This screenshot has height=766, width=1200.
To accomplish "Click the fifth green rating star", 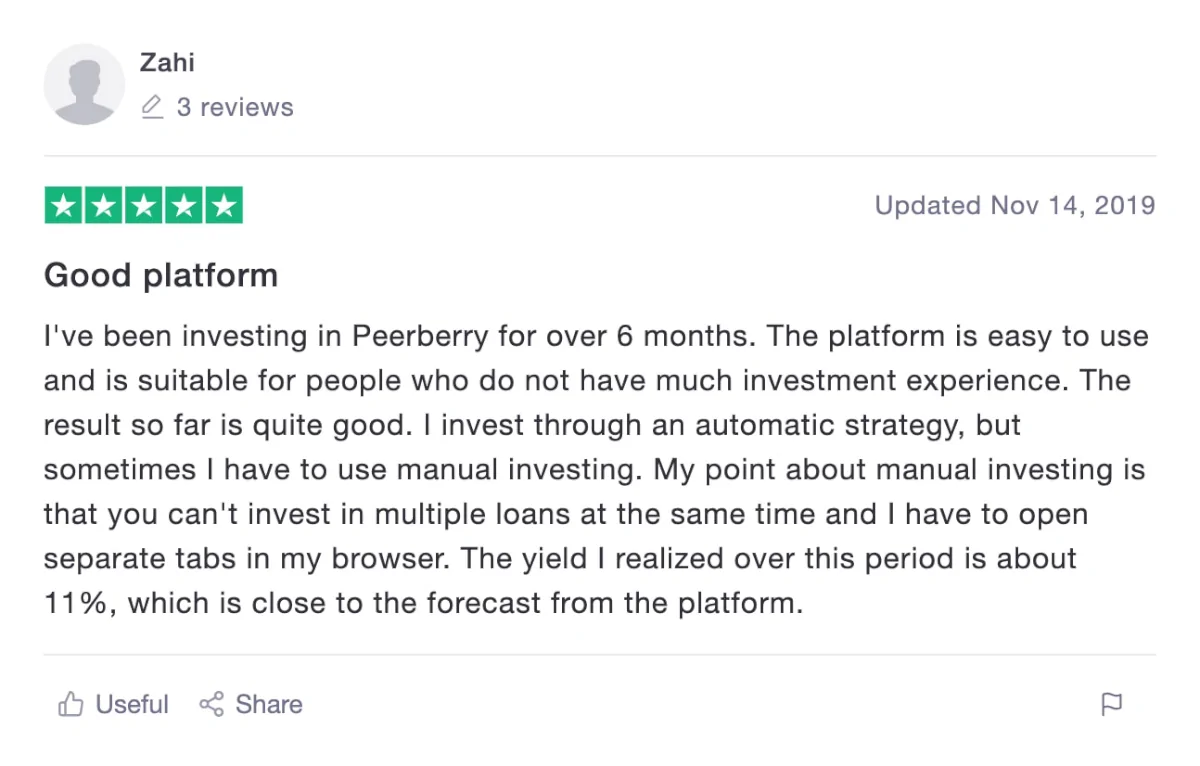I will pos(224,206).
